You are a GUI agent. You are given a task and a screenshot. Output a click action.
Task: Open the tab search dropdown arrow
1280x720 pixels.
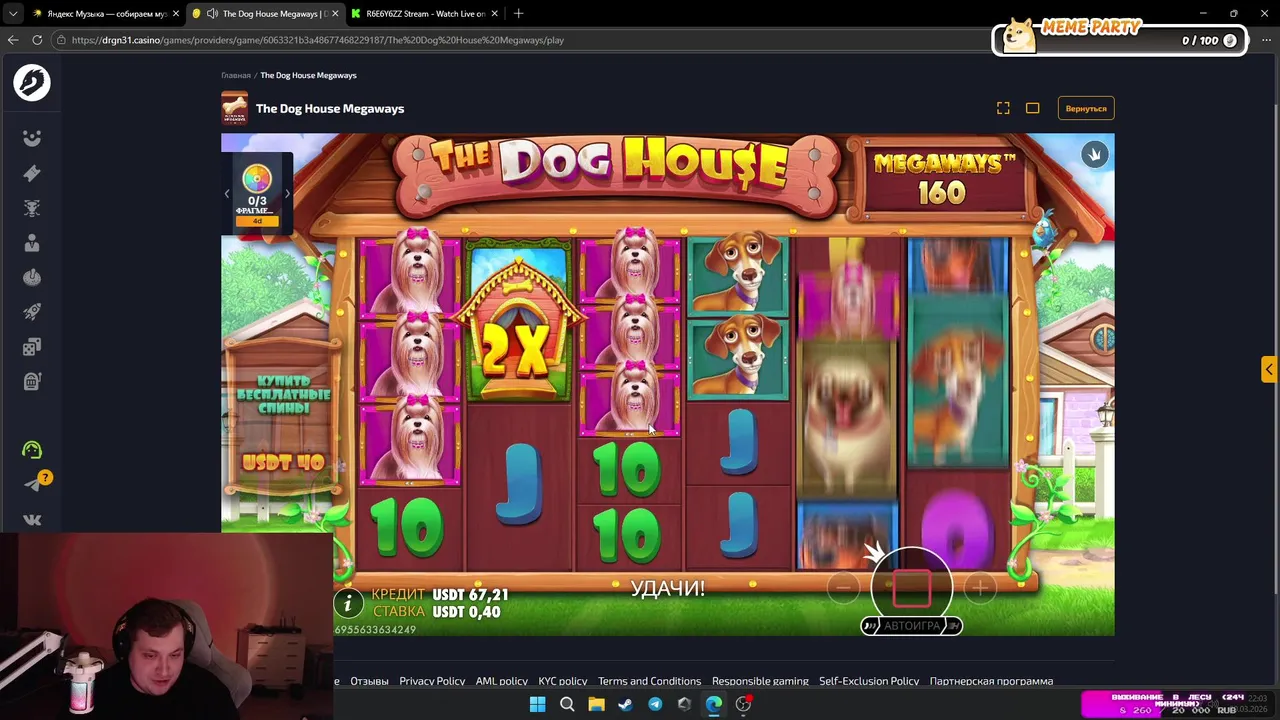coord(12,14)
